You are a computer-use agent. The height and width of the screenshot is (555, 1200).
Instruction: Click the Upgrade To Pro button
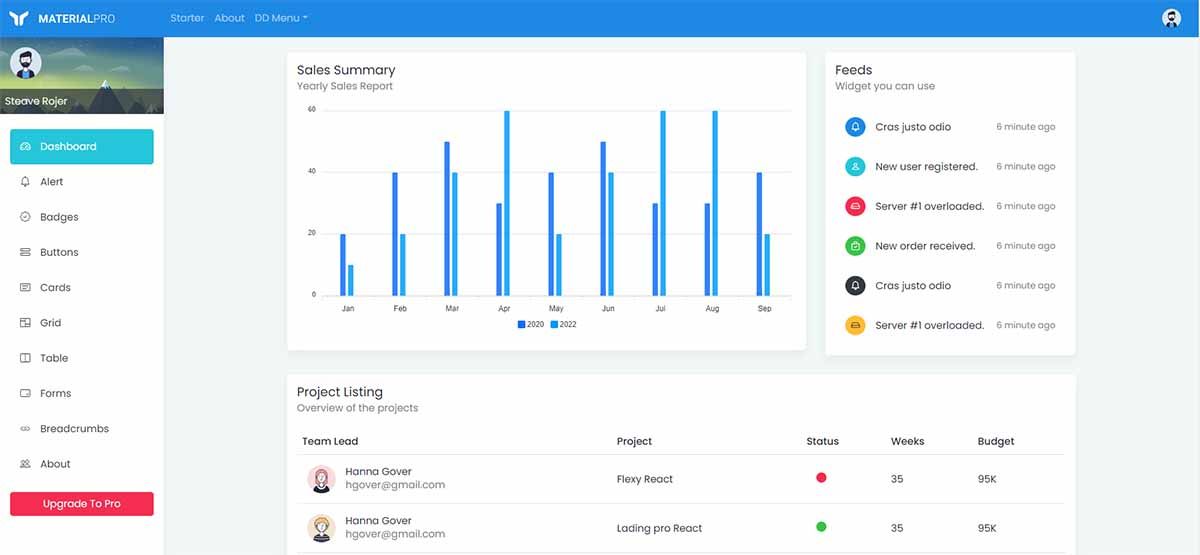click(82, 504)
